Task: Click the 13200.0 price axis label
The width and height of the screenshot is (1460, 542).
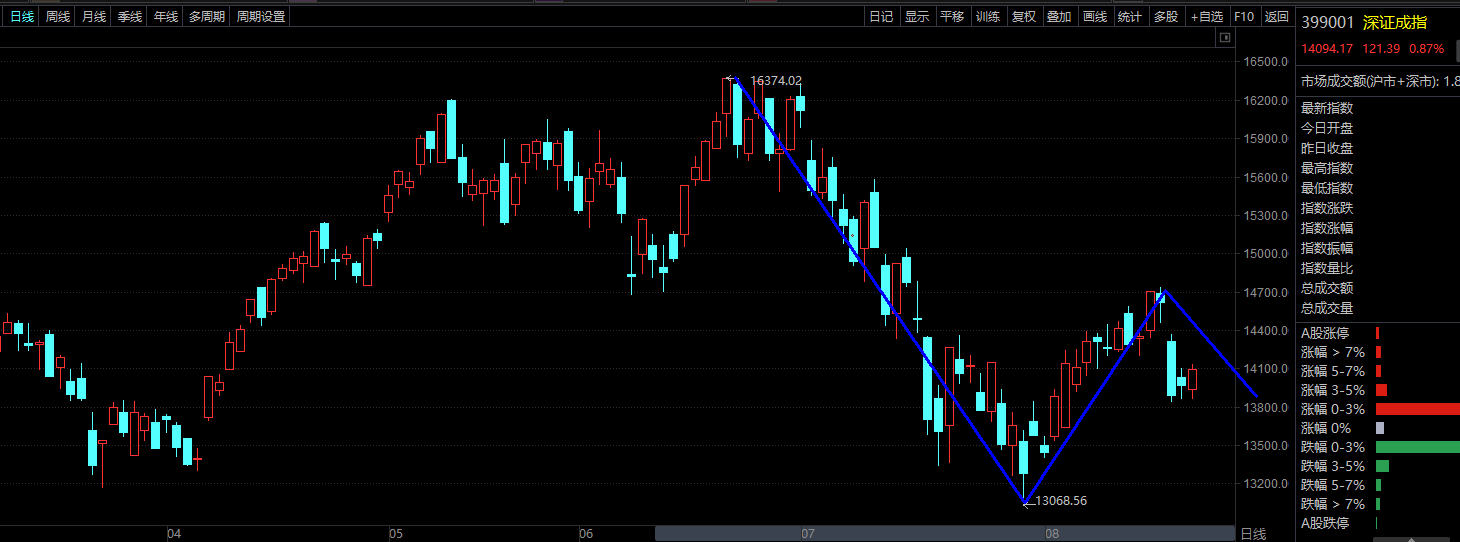Action: tap(1267, 484)
